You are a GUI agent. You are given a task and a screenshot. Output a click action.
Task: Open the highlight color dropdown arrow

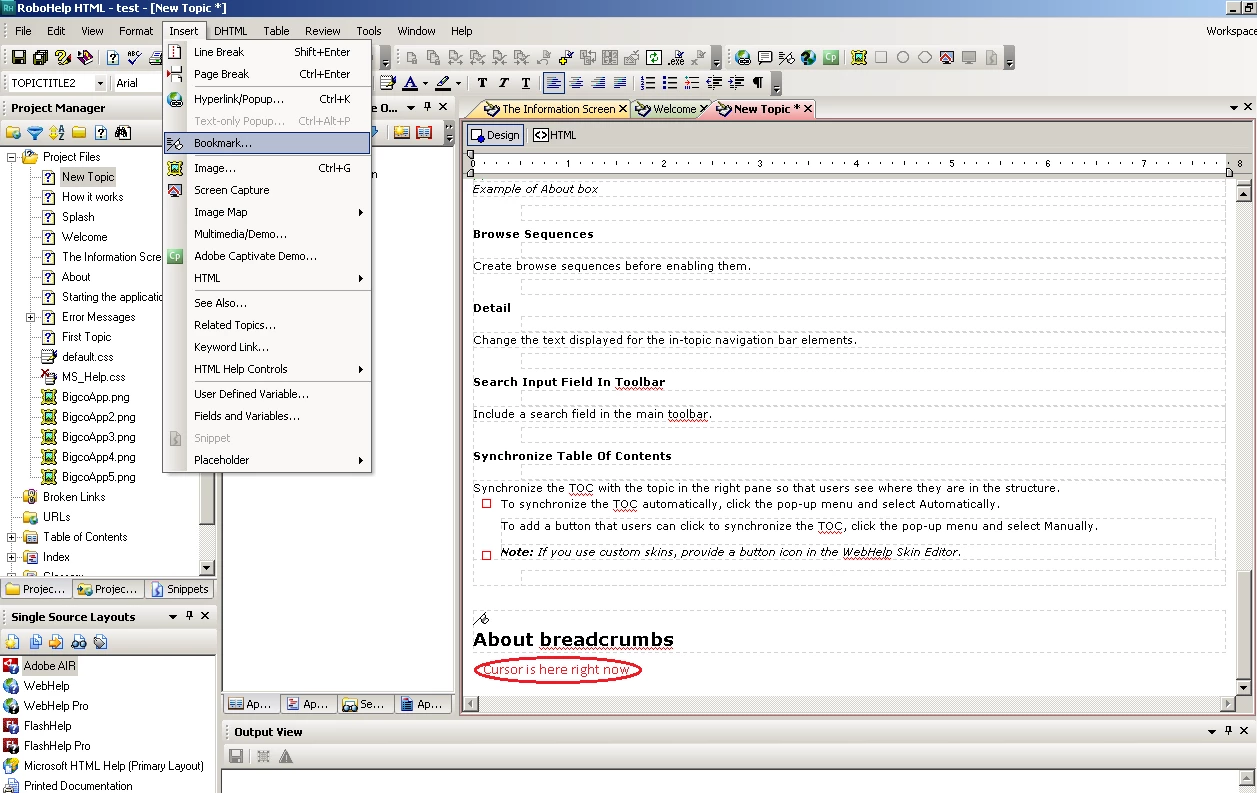459,83
